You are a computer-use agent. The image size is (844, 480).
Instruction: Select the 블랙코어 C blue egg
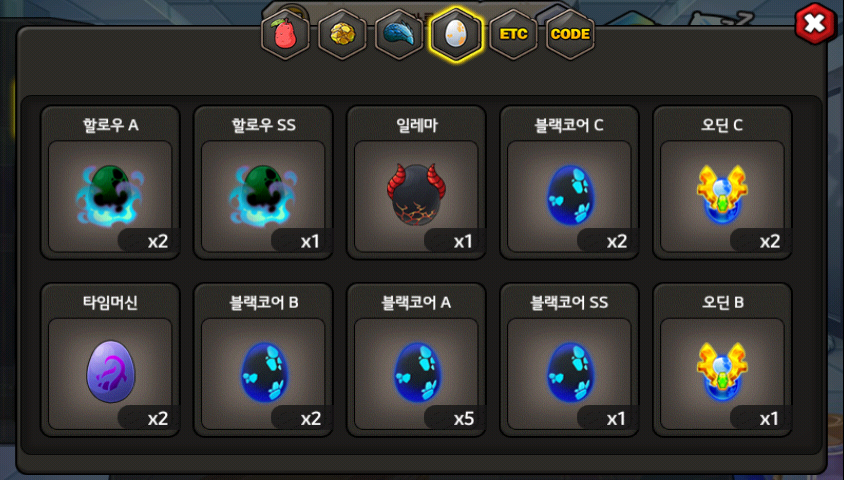pyautogui.click(x=569, y=194)
